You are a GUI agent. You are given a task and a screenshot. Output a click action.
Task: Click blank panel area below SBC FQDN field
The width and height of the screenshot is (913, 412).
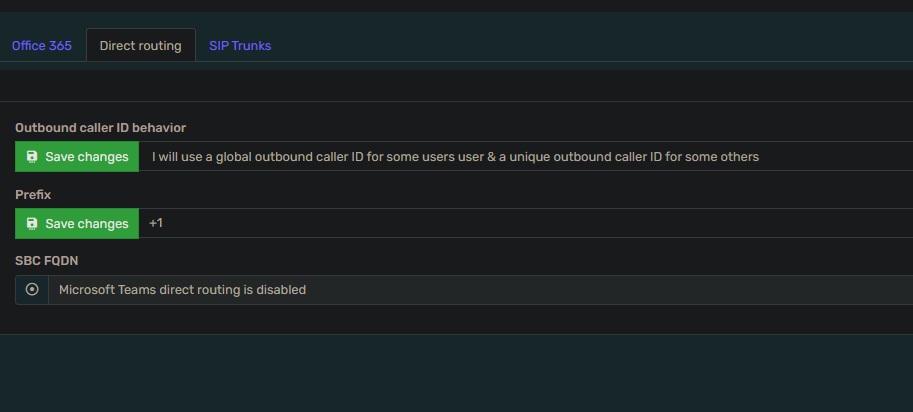point(456,319)
